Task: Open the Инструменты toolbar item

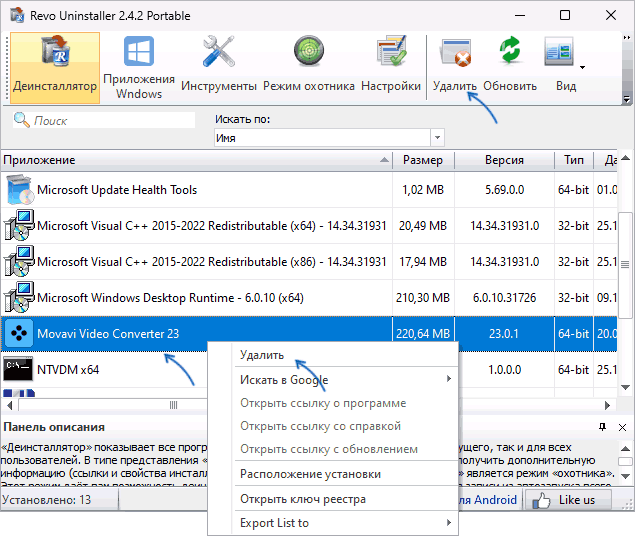Action: [x=219, y=68]
